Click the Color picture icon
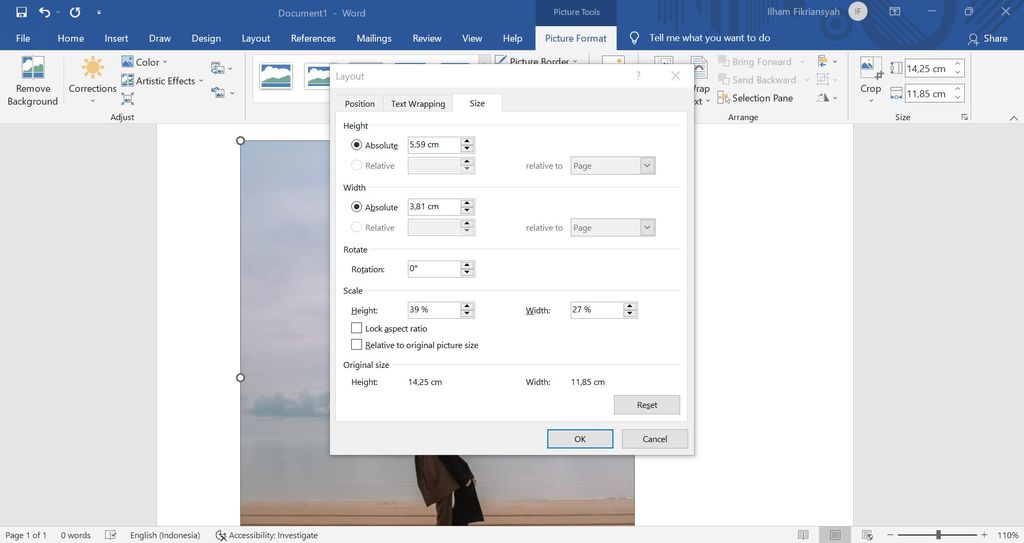The image size is (1024, 543). pyautogui.click(x=127, y=62)
